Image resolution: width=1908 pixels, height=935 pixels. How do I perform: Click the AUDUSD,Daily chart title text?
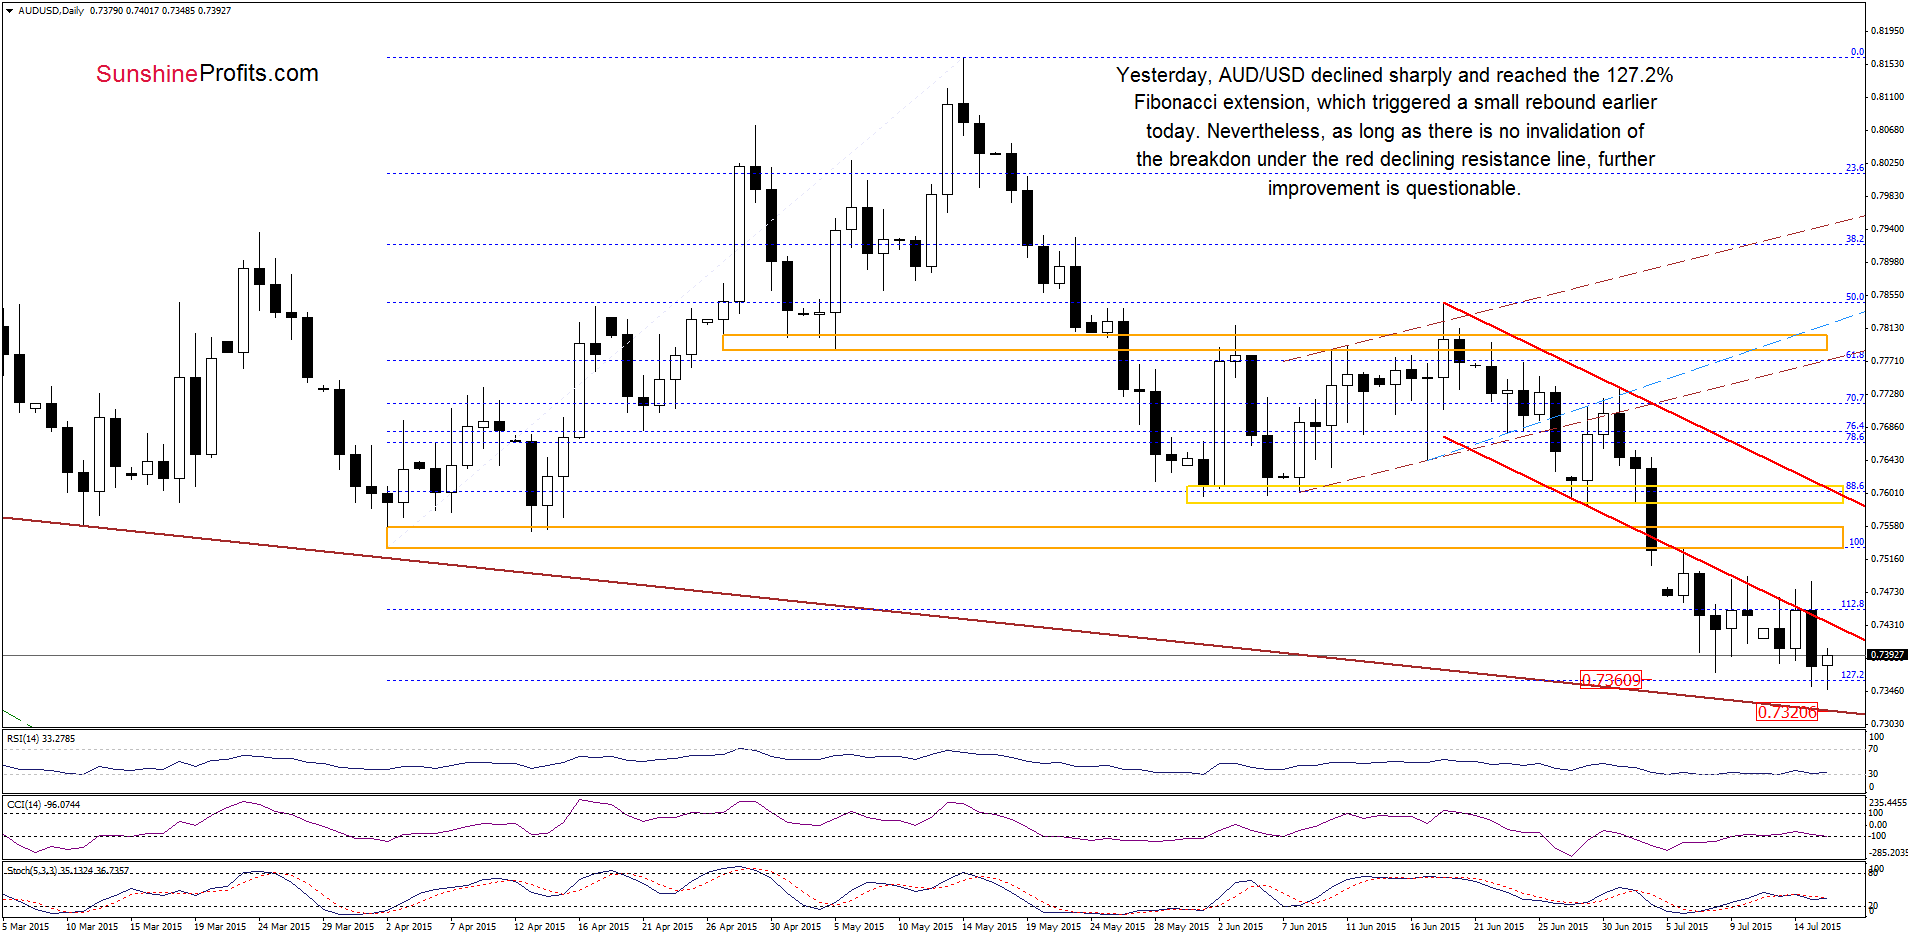tap(51, 11)
